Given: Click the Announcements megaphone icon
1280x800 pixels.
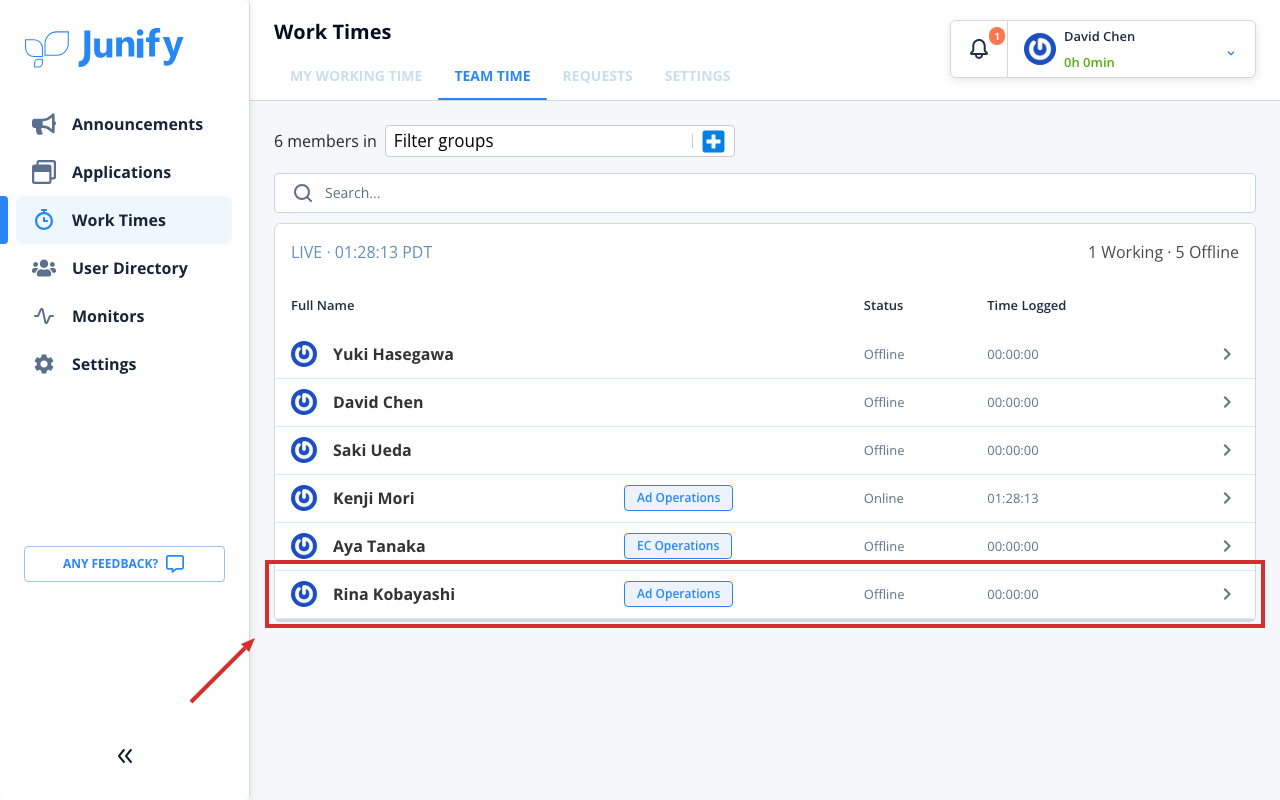Looking at the screenshot, I should point(44,124).
